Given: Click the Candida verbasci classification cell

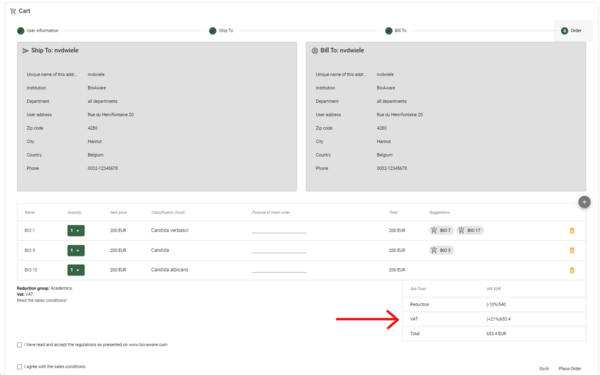Looking at the screenshot, I should click(170, 230).
